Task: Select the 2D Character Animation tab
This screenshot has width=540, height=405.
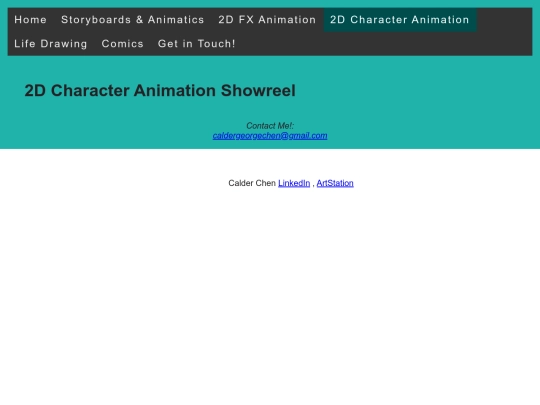Action: coord(400,20)
